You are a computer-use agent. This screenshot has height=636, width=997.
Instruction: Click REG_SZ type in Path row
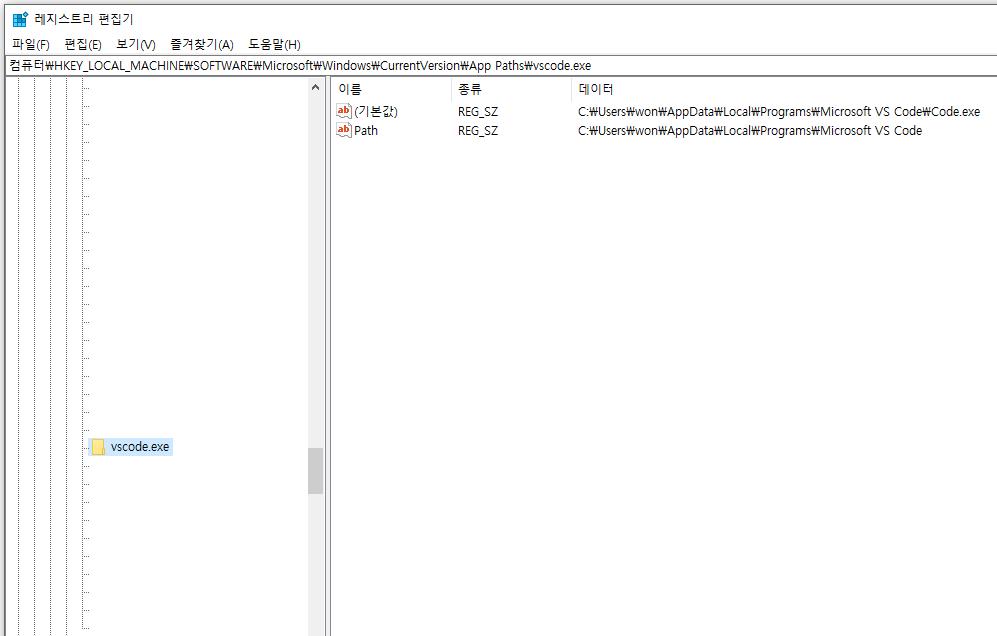pyautogui.click(x=478, y=131)
